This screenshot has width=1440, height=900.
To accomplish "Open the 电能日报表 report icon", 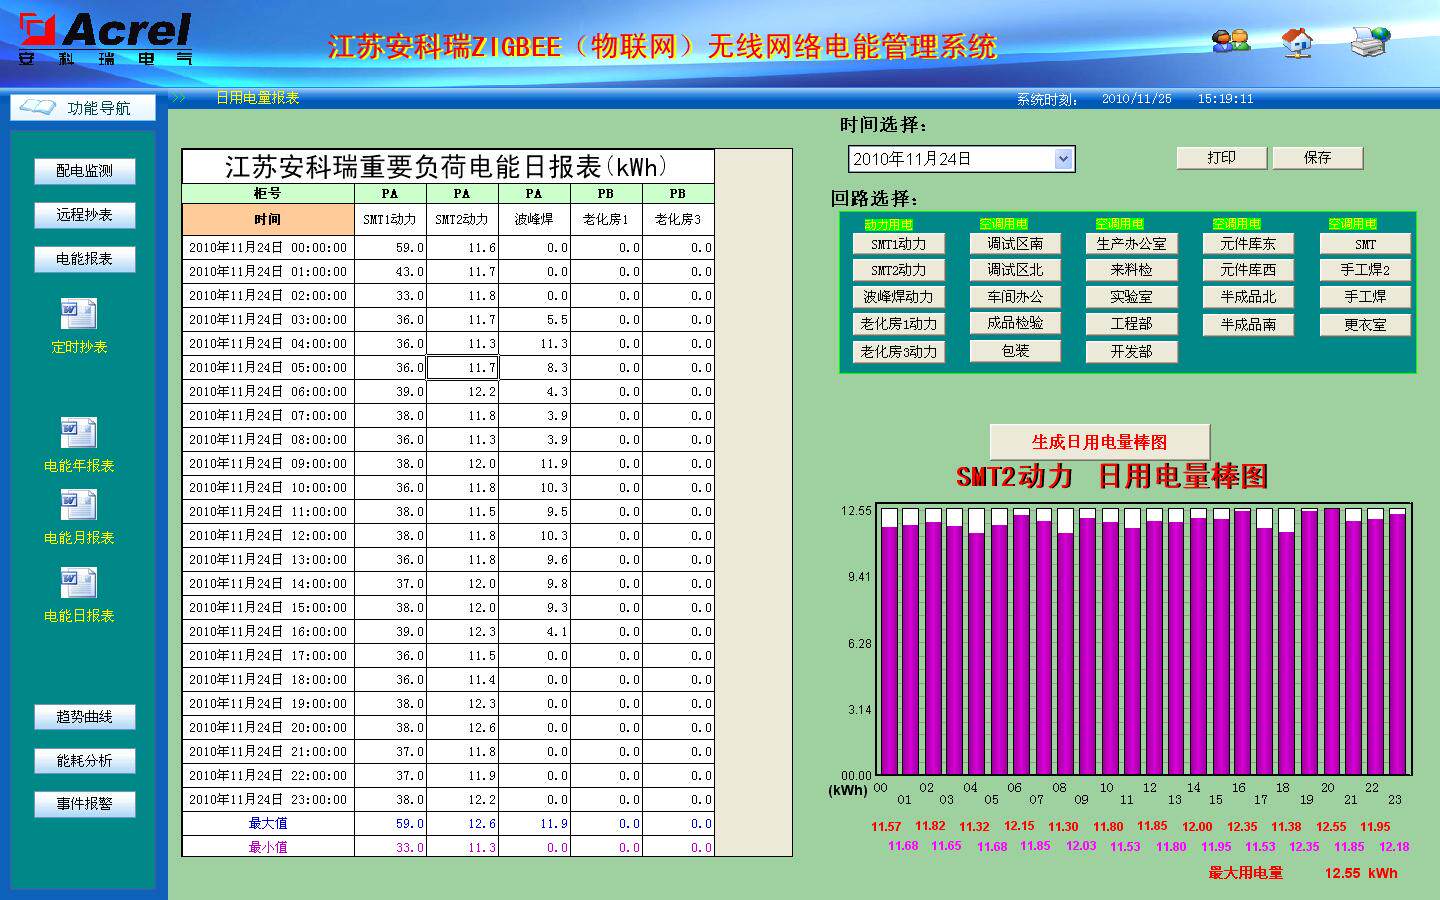I will click(x=79, y=583).
